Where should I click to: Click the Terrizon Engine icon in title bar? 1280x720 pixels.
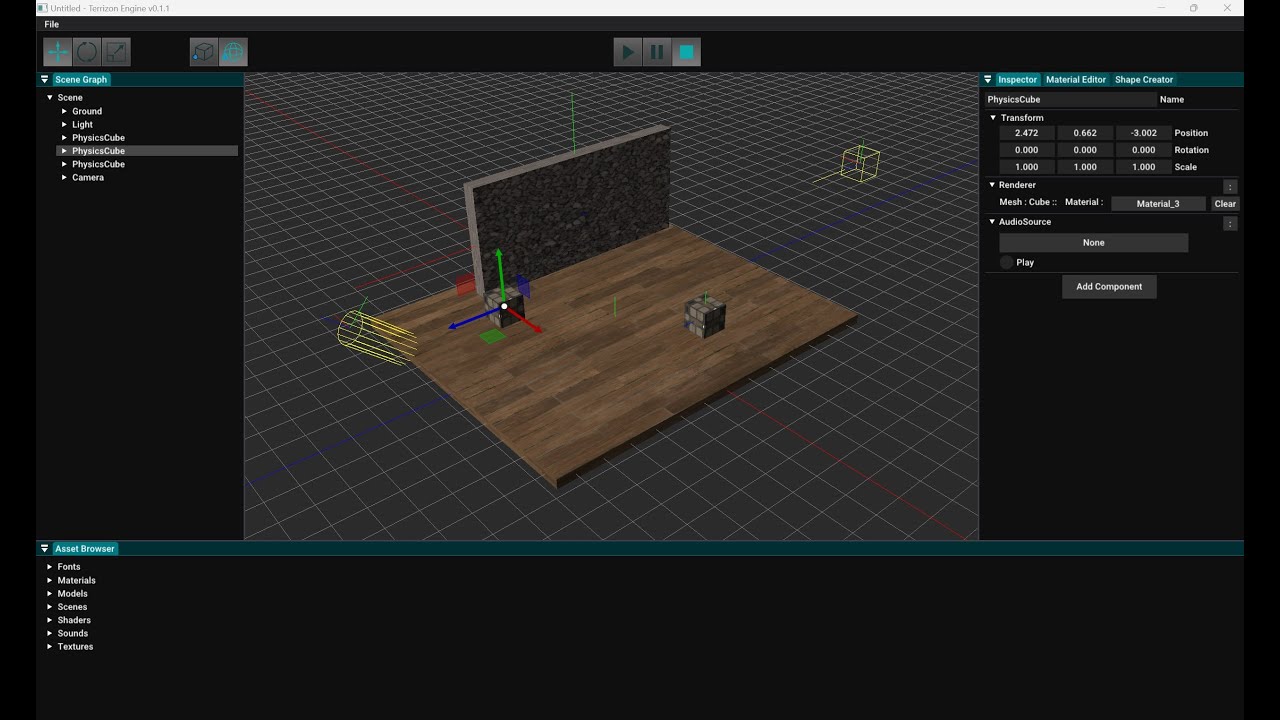click(43, 8)
